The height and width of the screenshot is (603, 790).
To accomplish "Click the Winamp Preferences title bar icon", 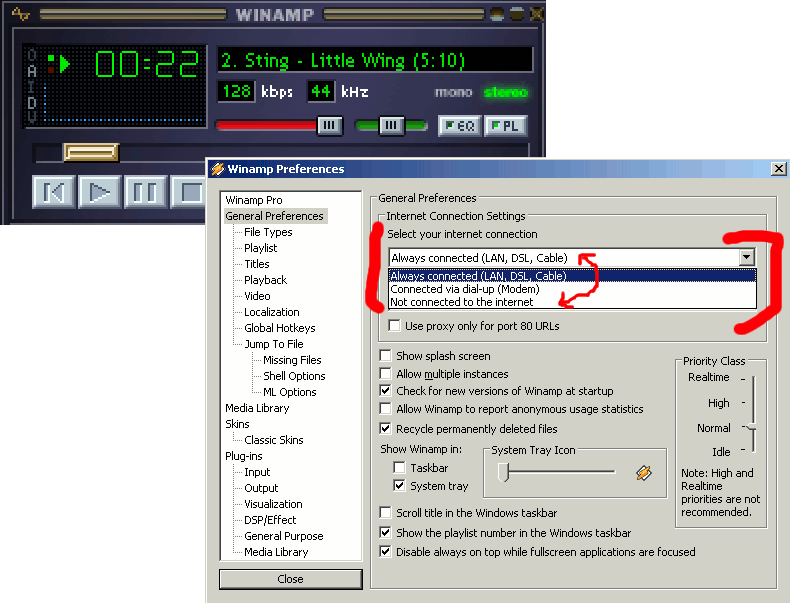I will tap(218, 169).
